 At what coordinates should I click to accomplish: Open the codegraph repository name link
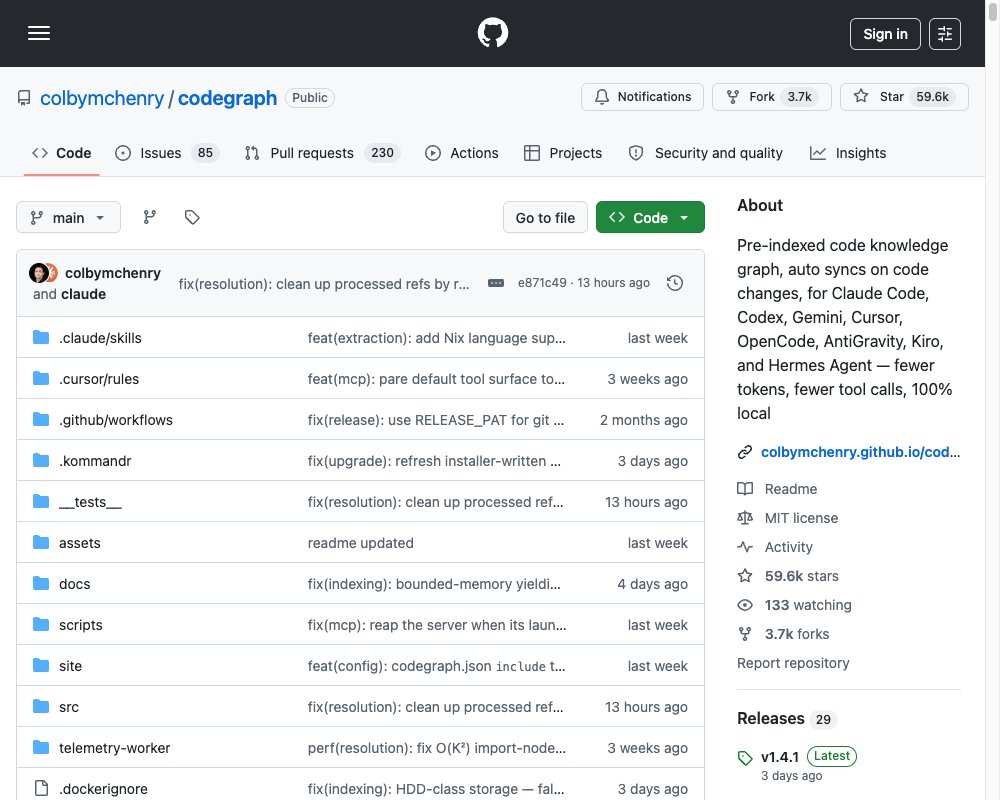click(227, 98)
